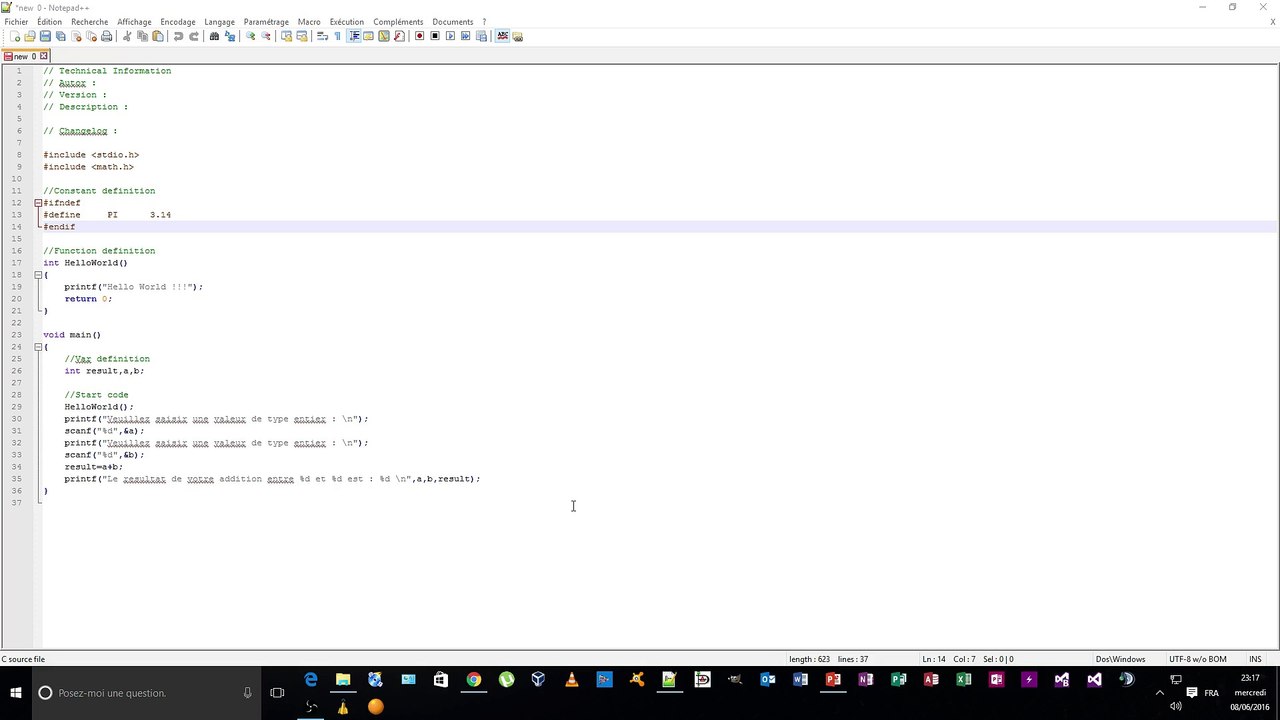Launch Microsoft Edge from the taskbar

(311, 680)
